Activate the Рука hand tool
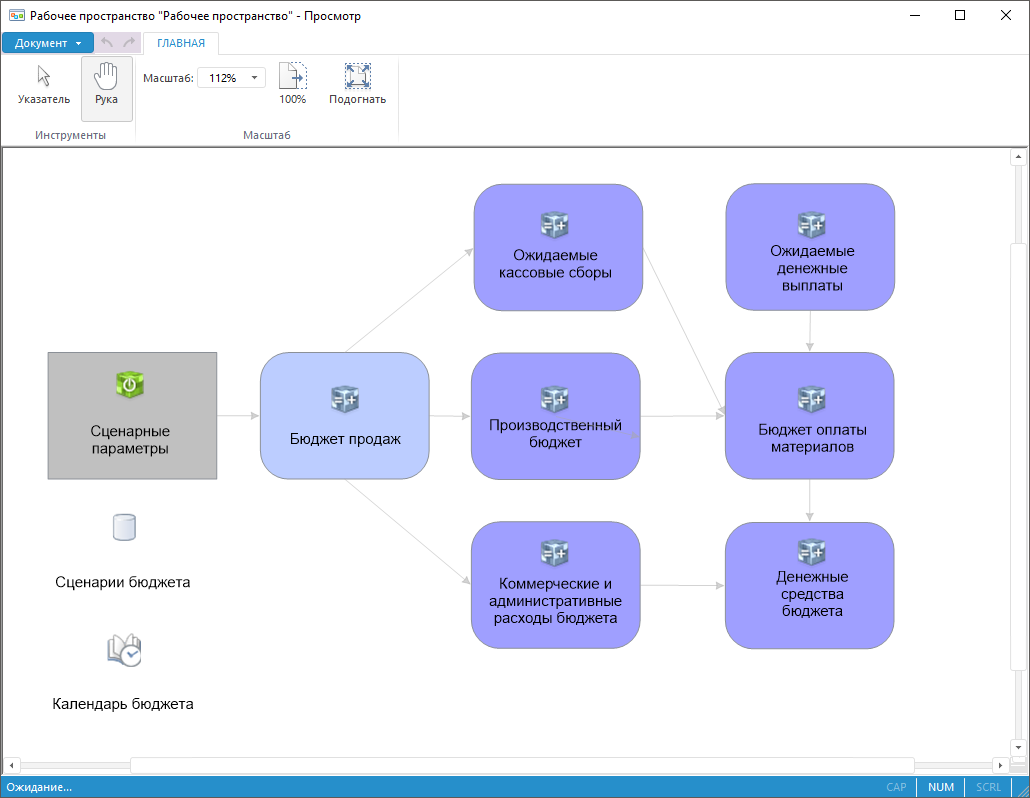The width and height of the screenshot is (1030, 798). point(106,88)
